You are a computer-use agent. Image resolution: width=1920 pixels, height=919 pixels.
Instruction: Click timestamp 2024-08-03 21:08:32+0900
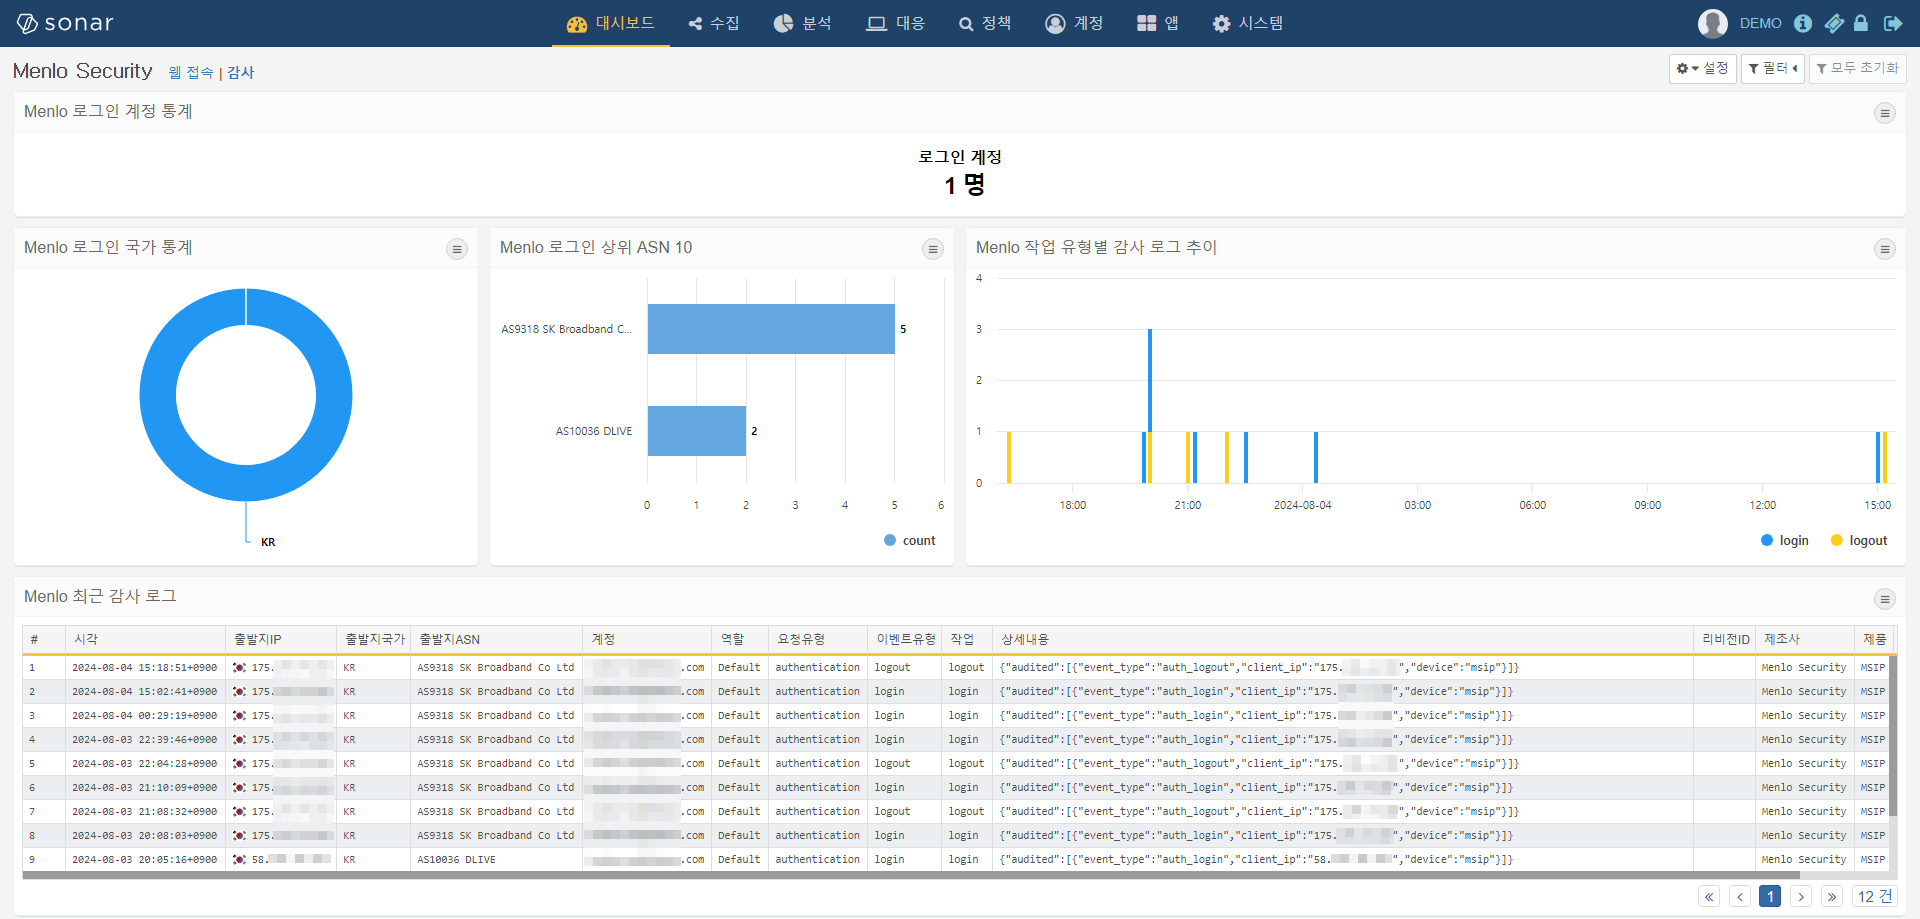click(144, 811)
